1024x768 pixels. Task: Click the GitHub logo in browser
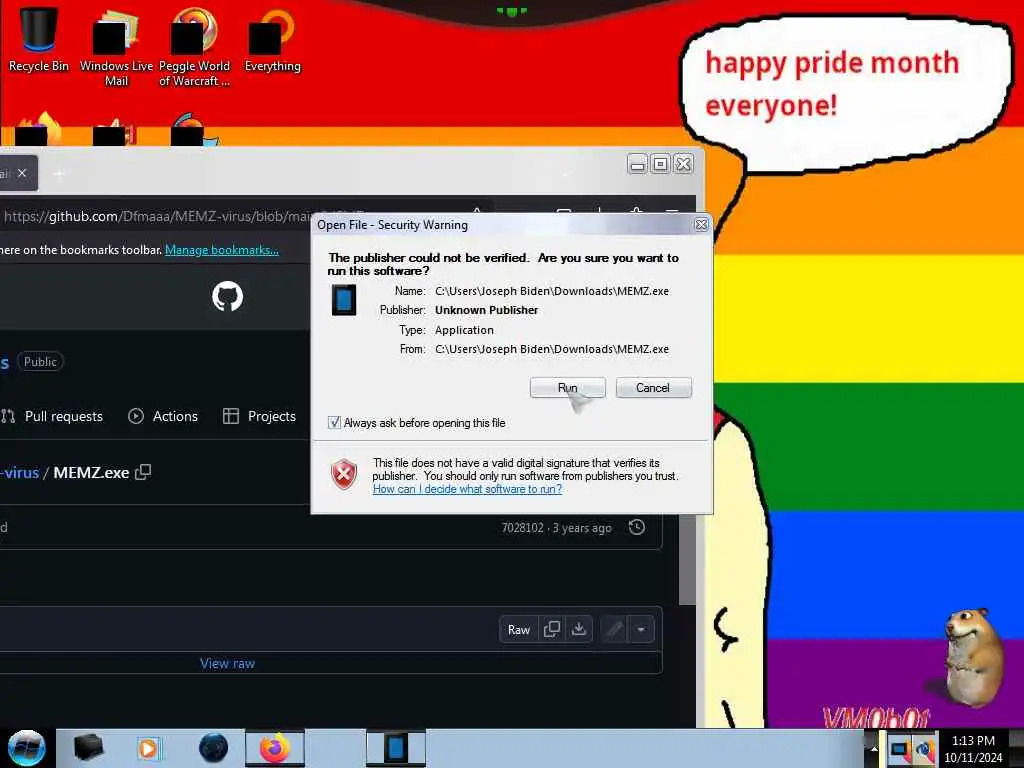click(227, 296)
